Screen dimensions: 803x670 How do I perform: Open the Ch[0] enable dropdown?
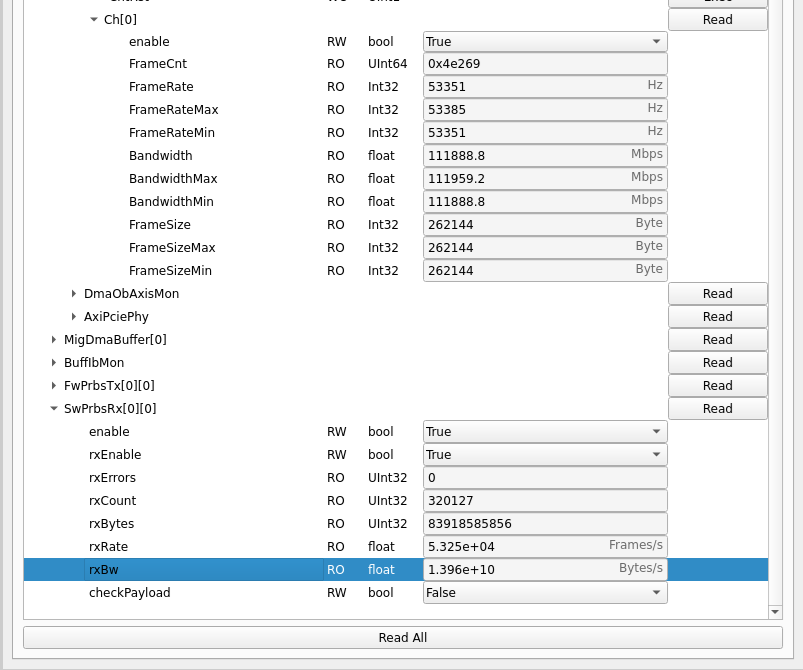click(545, 42)
